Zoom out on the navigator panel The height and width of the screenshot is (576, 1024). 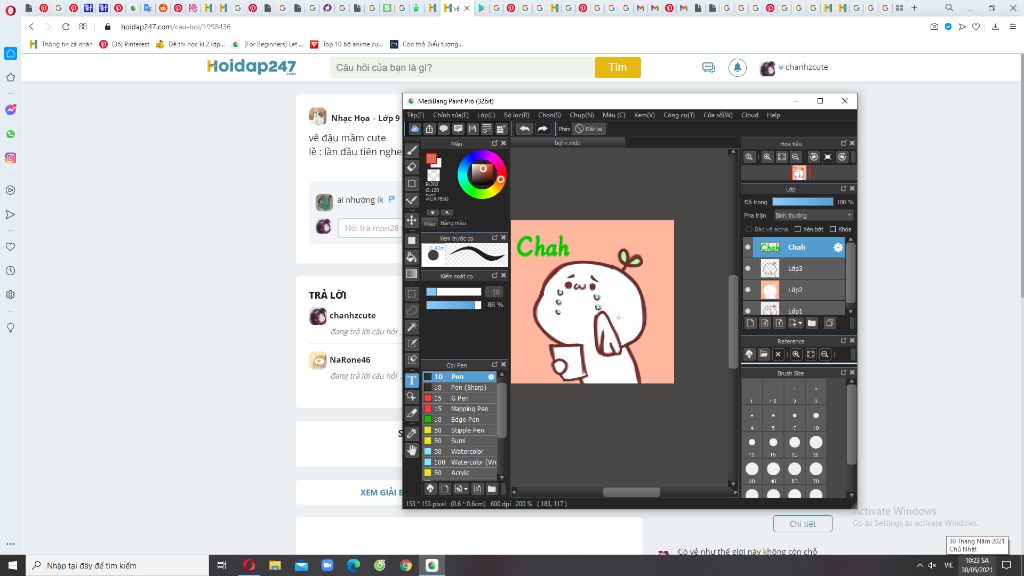pos(795,157)
